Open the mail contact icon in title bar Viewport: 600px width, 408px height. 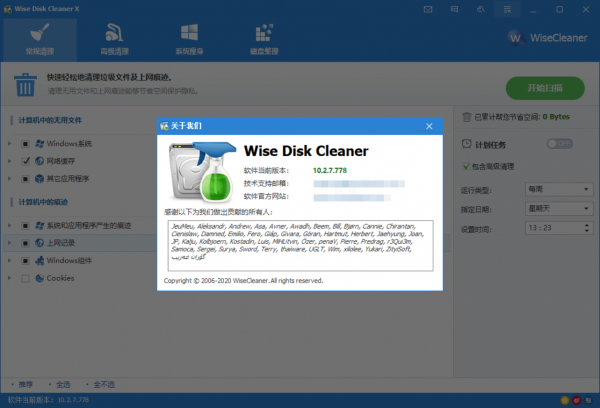(428, 9)
